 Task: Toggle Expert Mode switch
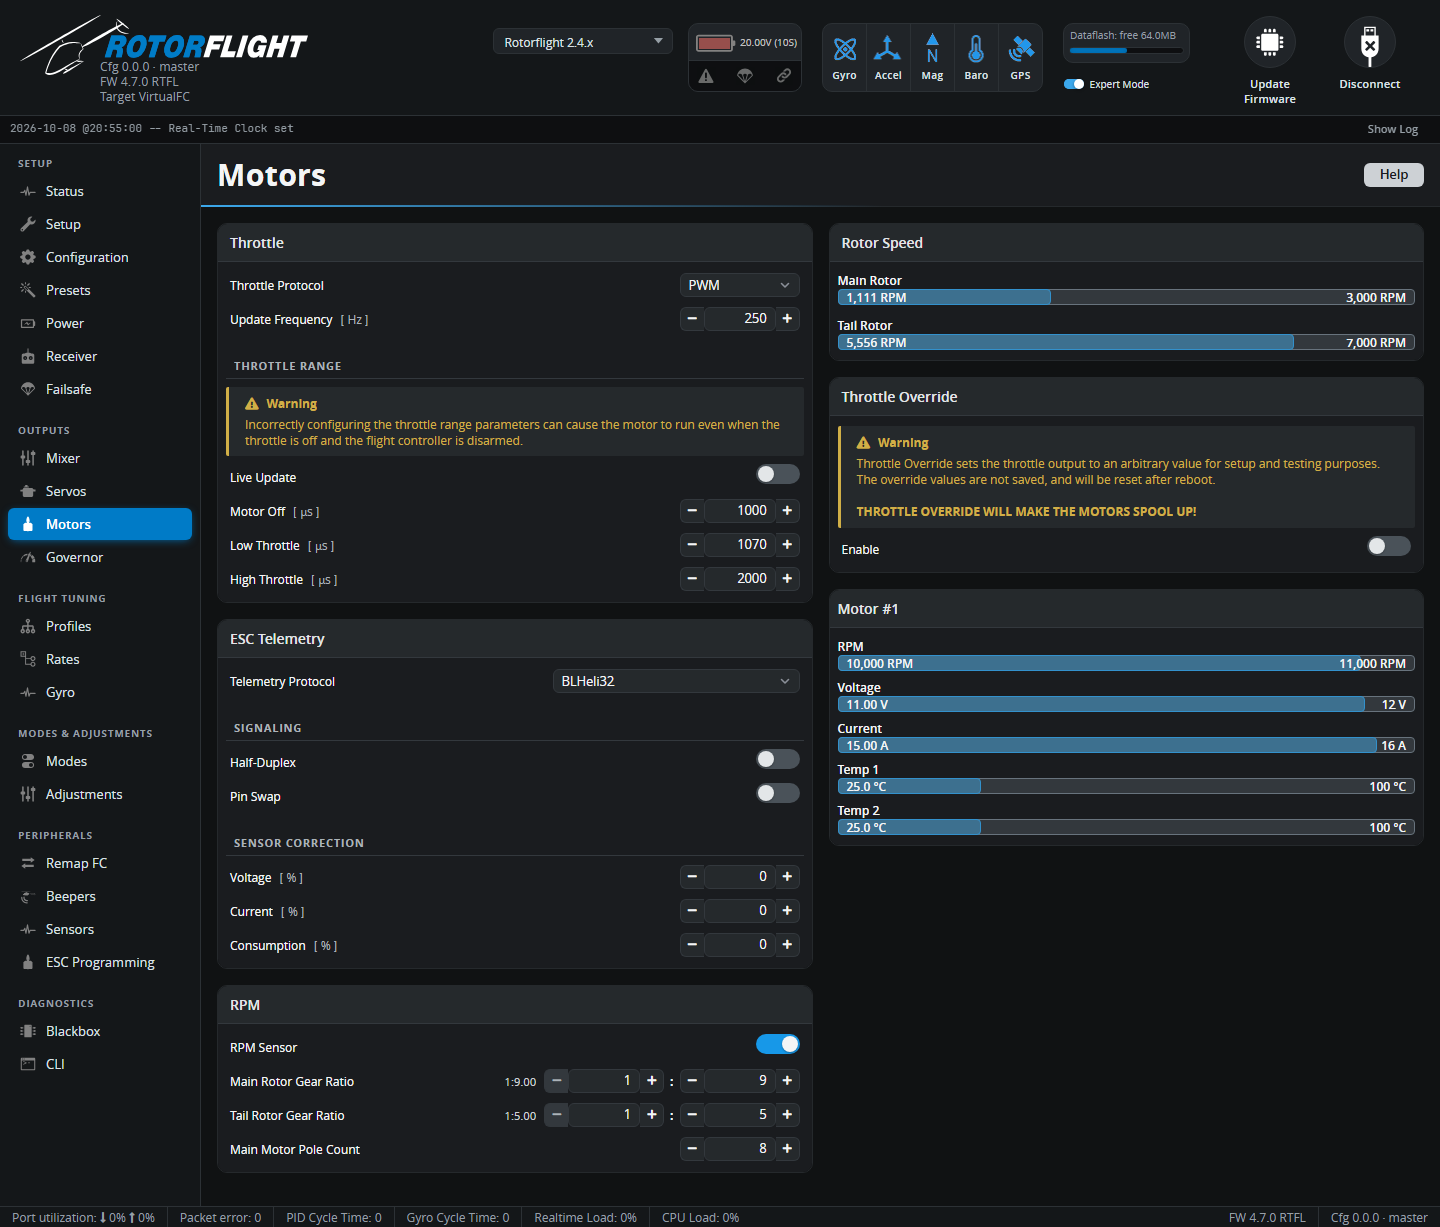[x=1074, y=84]
